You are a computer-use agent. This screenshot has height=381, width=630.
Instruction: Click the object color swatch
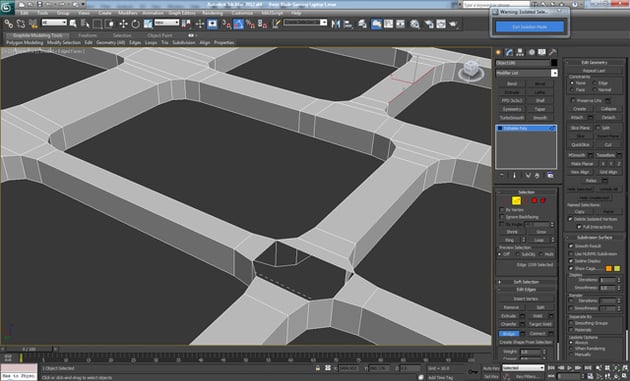pyautogui.click(x=554, y=63)
